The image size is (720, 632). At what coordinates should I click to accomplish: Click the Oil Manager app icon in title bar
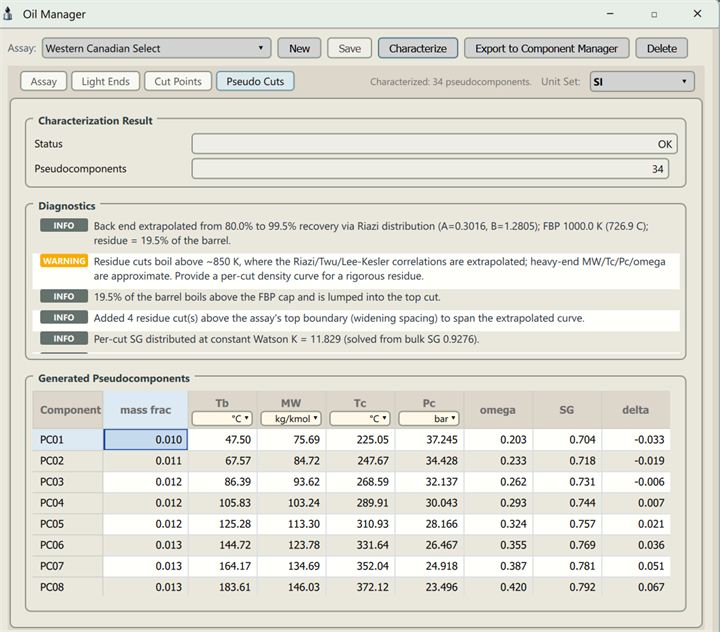pyautogui.click(x=7, y=14)
